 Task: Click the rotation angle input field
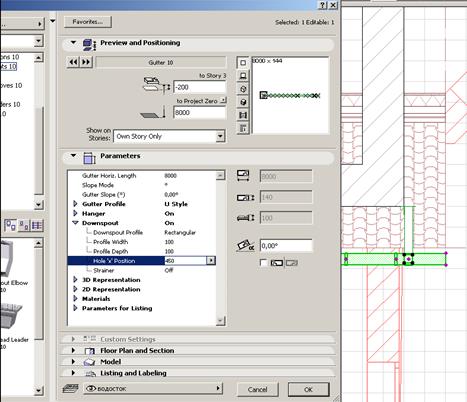pos(286,246)
